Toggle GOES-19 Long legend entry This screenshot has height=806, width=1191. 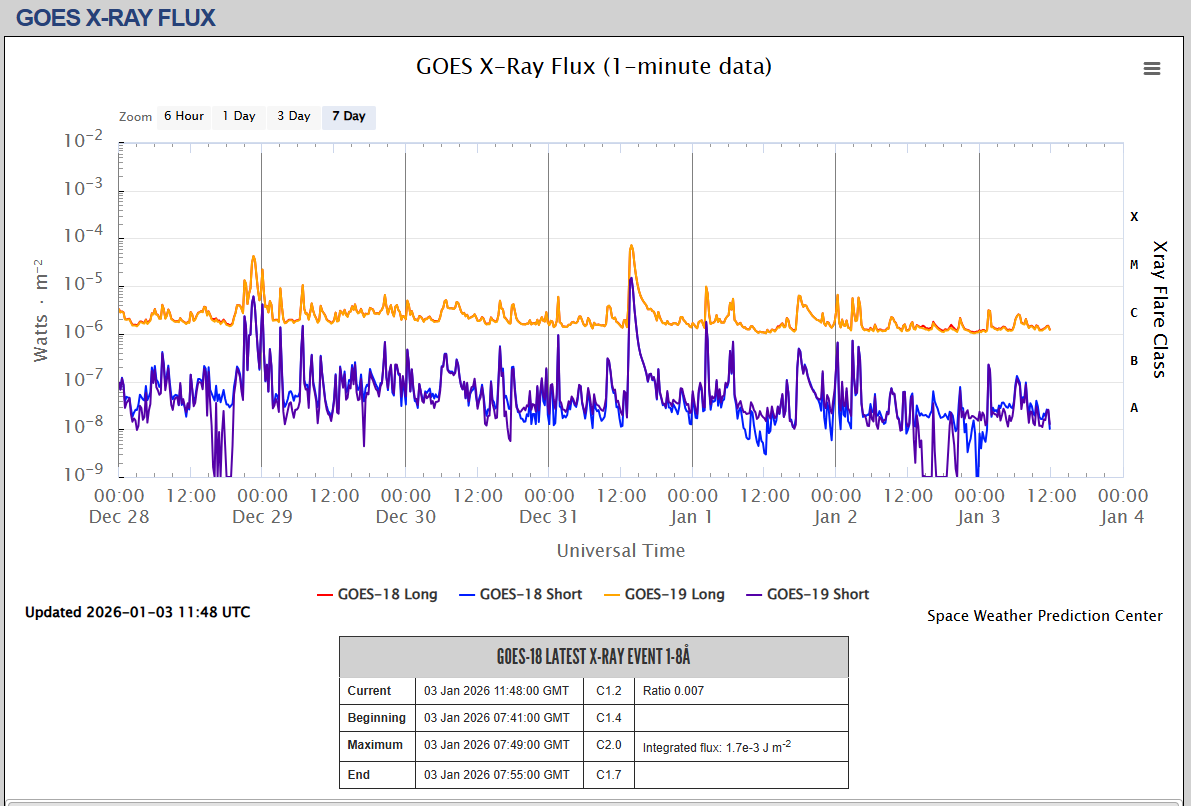pos(664,594)
